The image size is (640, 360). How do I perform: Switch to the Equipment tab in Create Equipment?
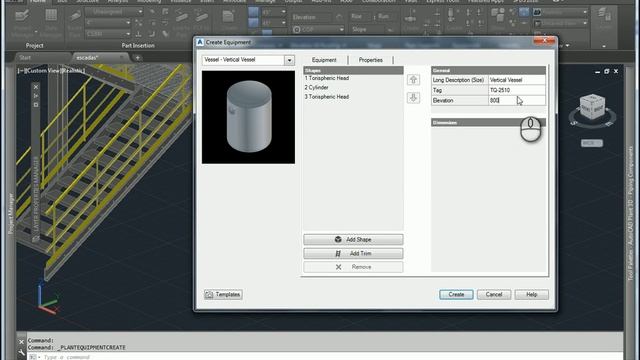(x=324, y=60)
